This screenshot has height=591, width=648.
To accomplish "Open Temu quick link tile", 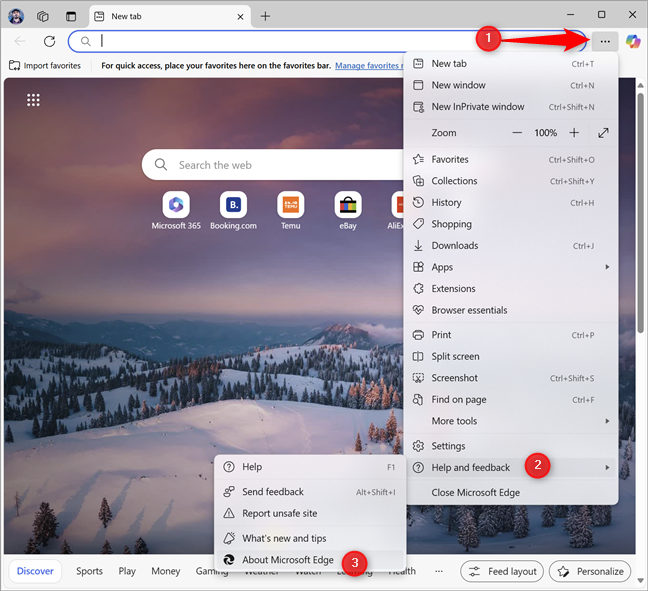I will pos(291,210).
